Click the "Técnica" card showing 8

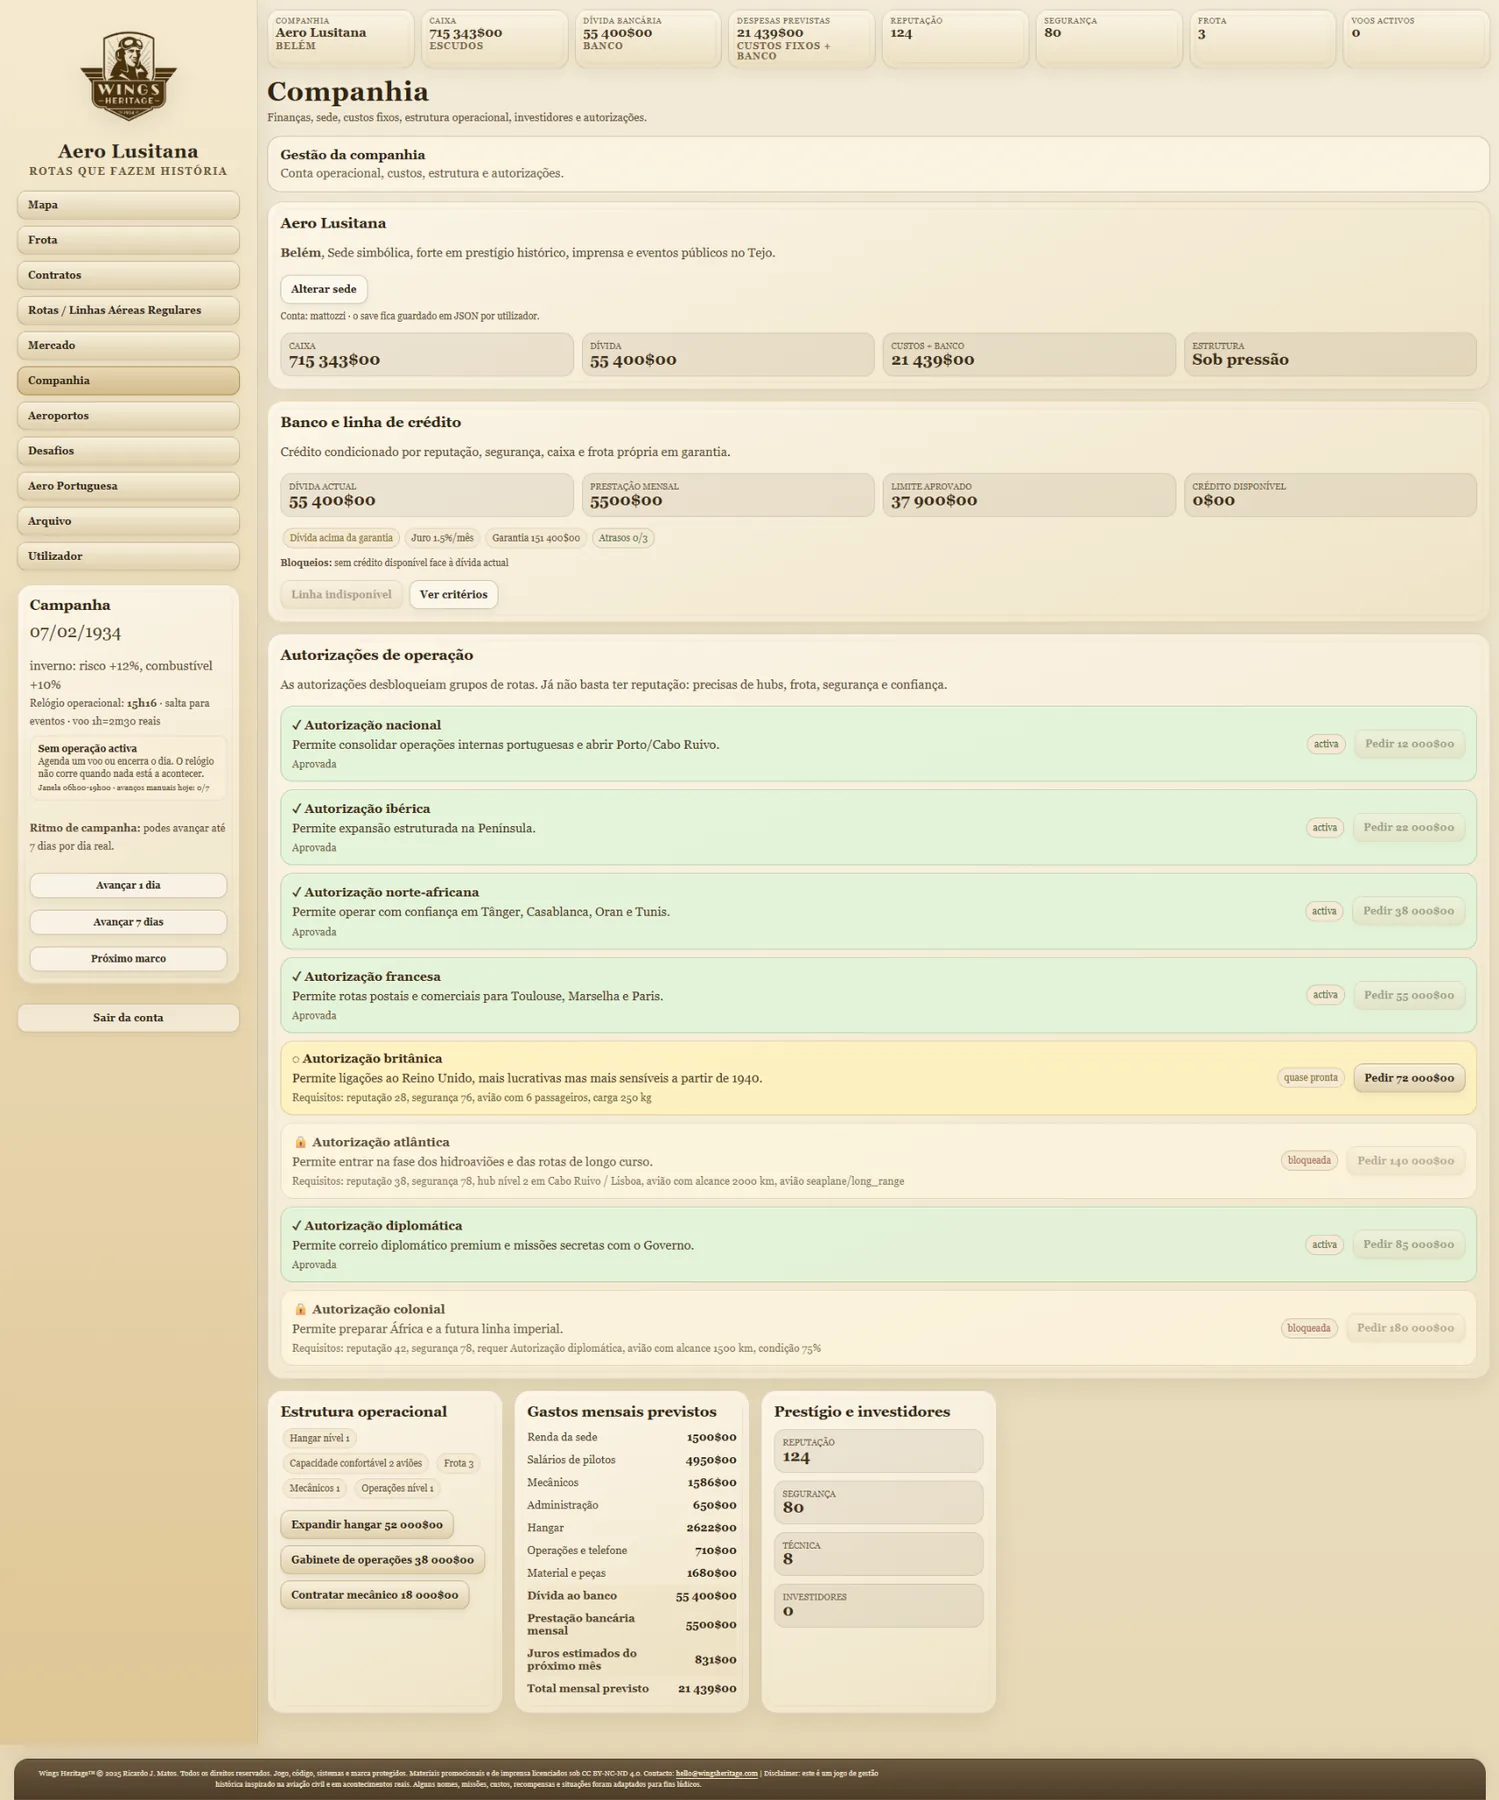click(878, 1554)
